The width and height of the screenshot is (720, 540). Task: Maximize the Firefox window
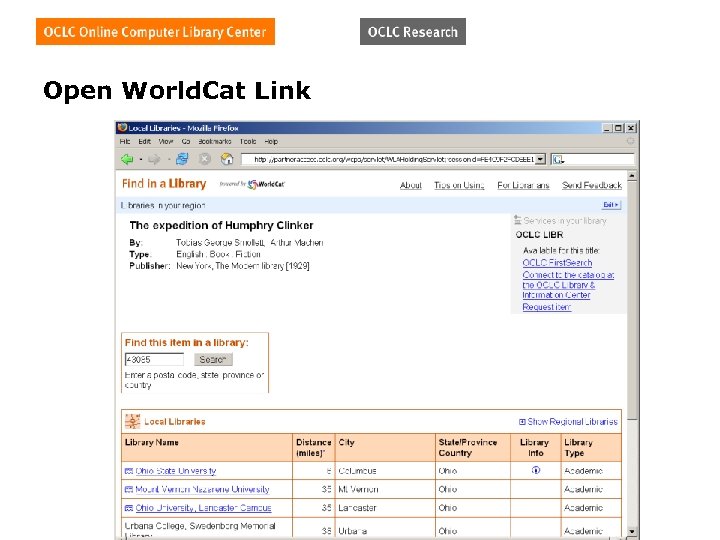click(x=619, y=128)
